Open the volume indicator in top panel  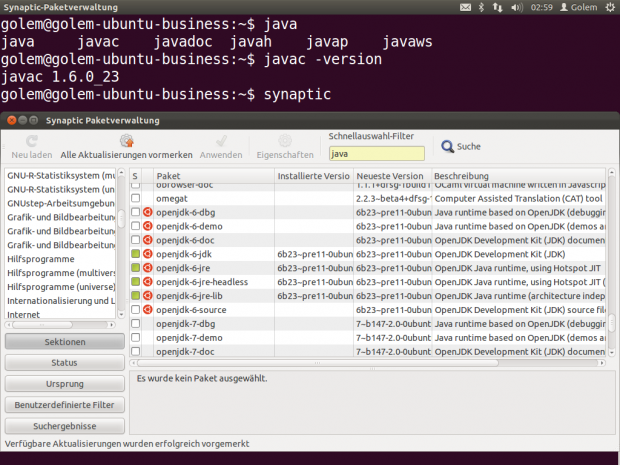click(517, 7)
